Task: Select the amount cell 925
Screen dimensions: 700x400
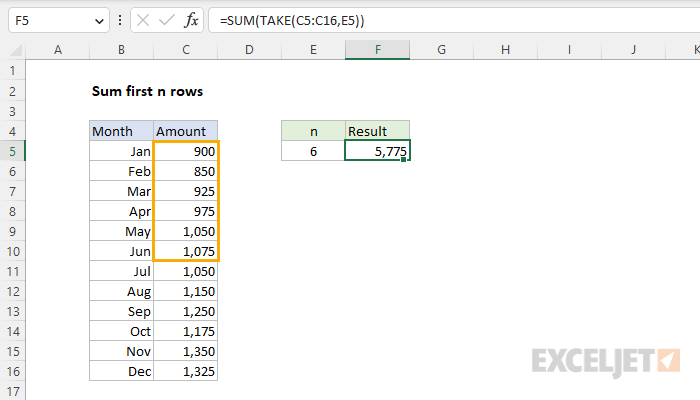Action: click(x=186, y=192)
